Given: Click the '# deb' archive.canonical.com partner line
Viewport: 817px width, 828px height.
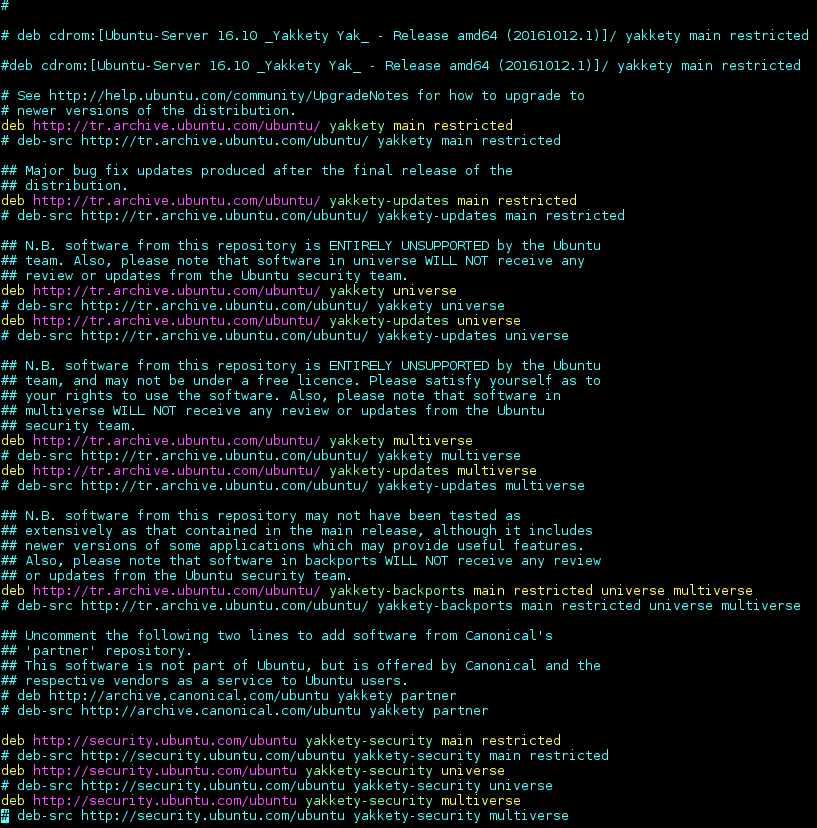Looking at the screenshot, I should click(x=229, y=696).
